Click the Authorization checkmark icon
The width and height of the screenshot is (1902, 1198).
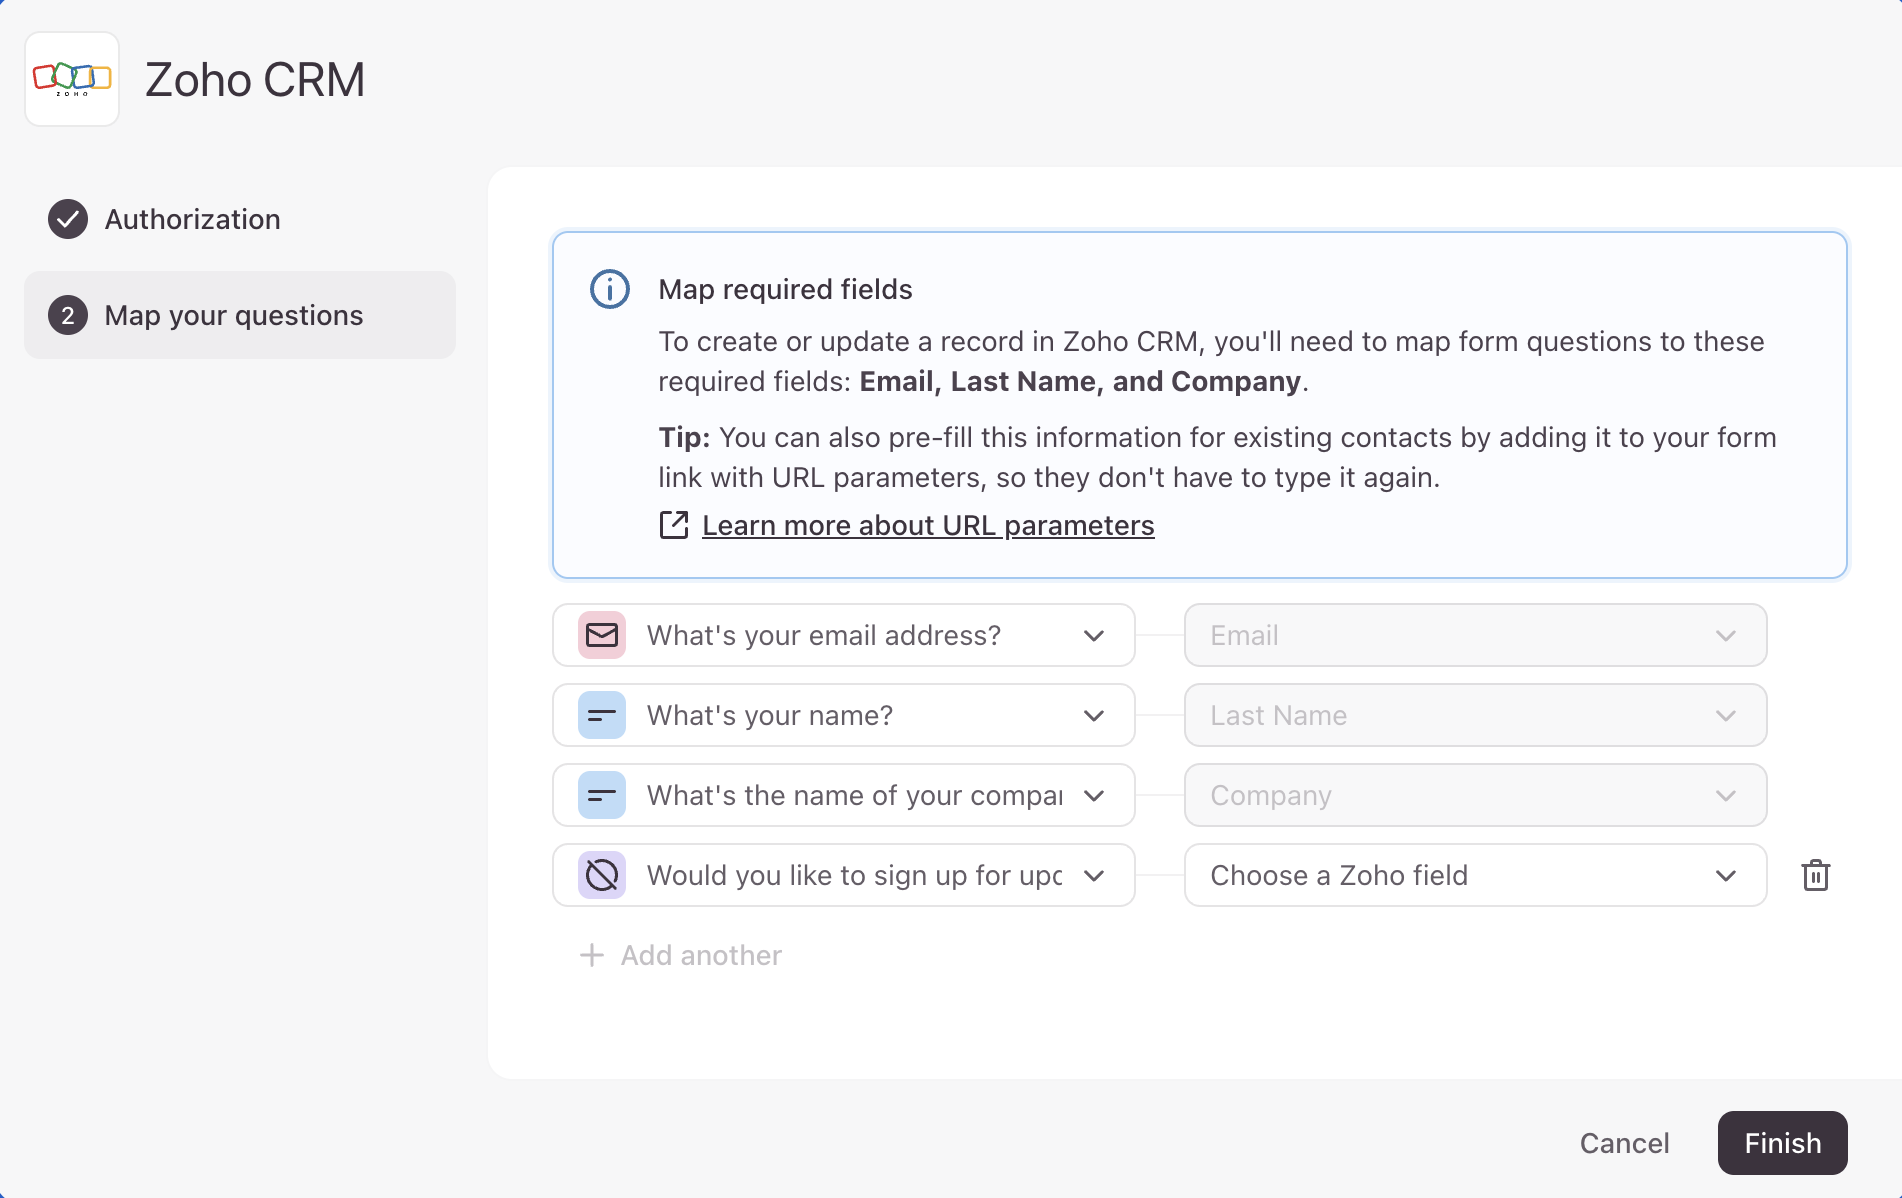point(68,219)
